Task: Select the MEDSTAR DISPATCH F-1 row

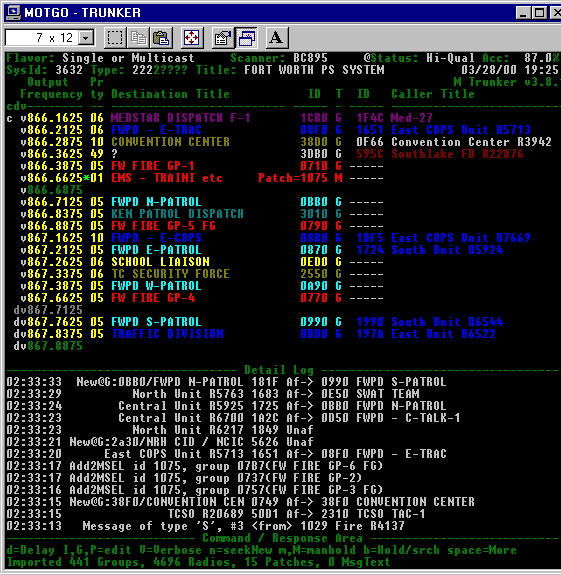Action: coord(283,118)
